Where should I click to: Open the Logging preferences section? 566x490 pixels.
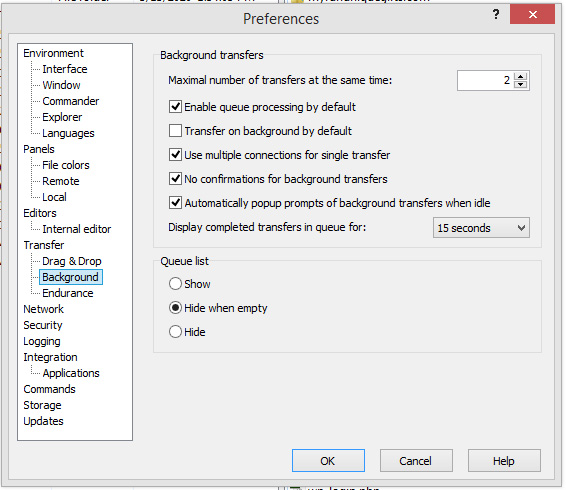[42, 341]
